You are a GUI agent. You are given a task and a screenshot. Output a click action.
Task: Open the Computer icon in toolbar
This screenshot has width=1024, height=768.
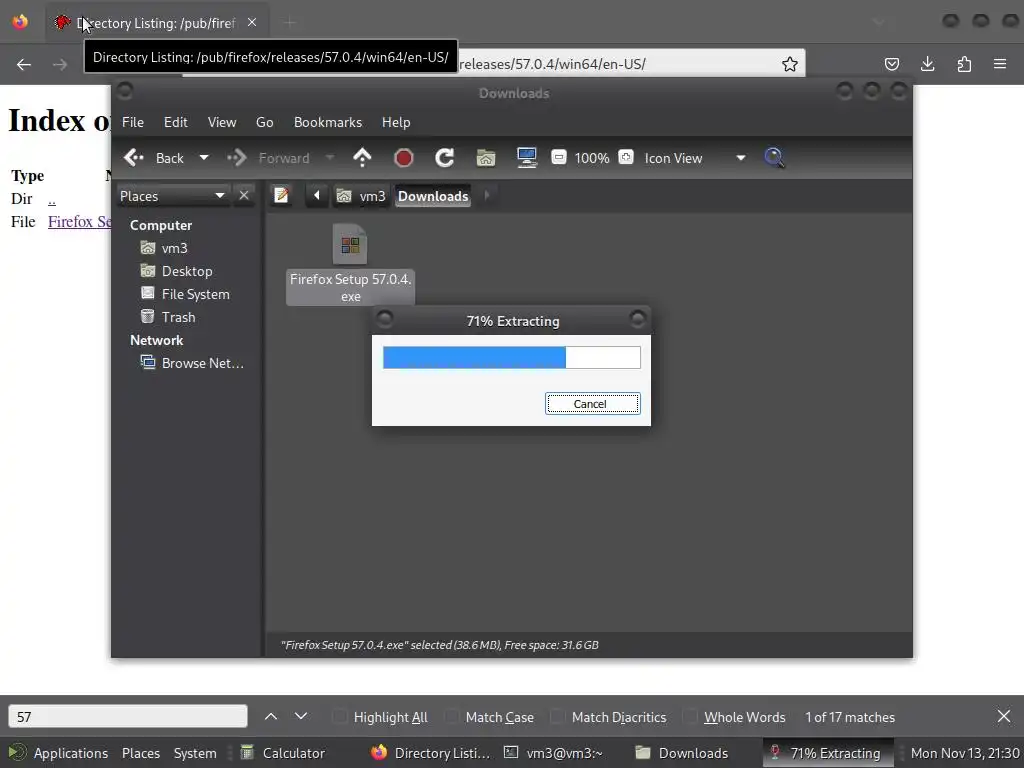coord(526,158)
